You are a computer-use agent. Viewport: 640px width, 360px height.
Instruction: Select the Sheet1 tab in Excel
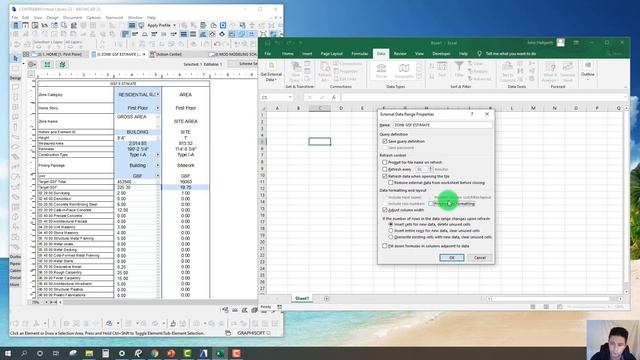pos(302,298)
